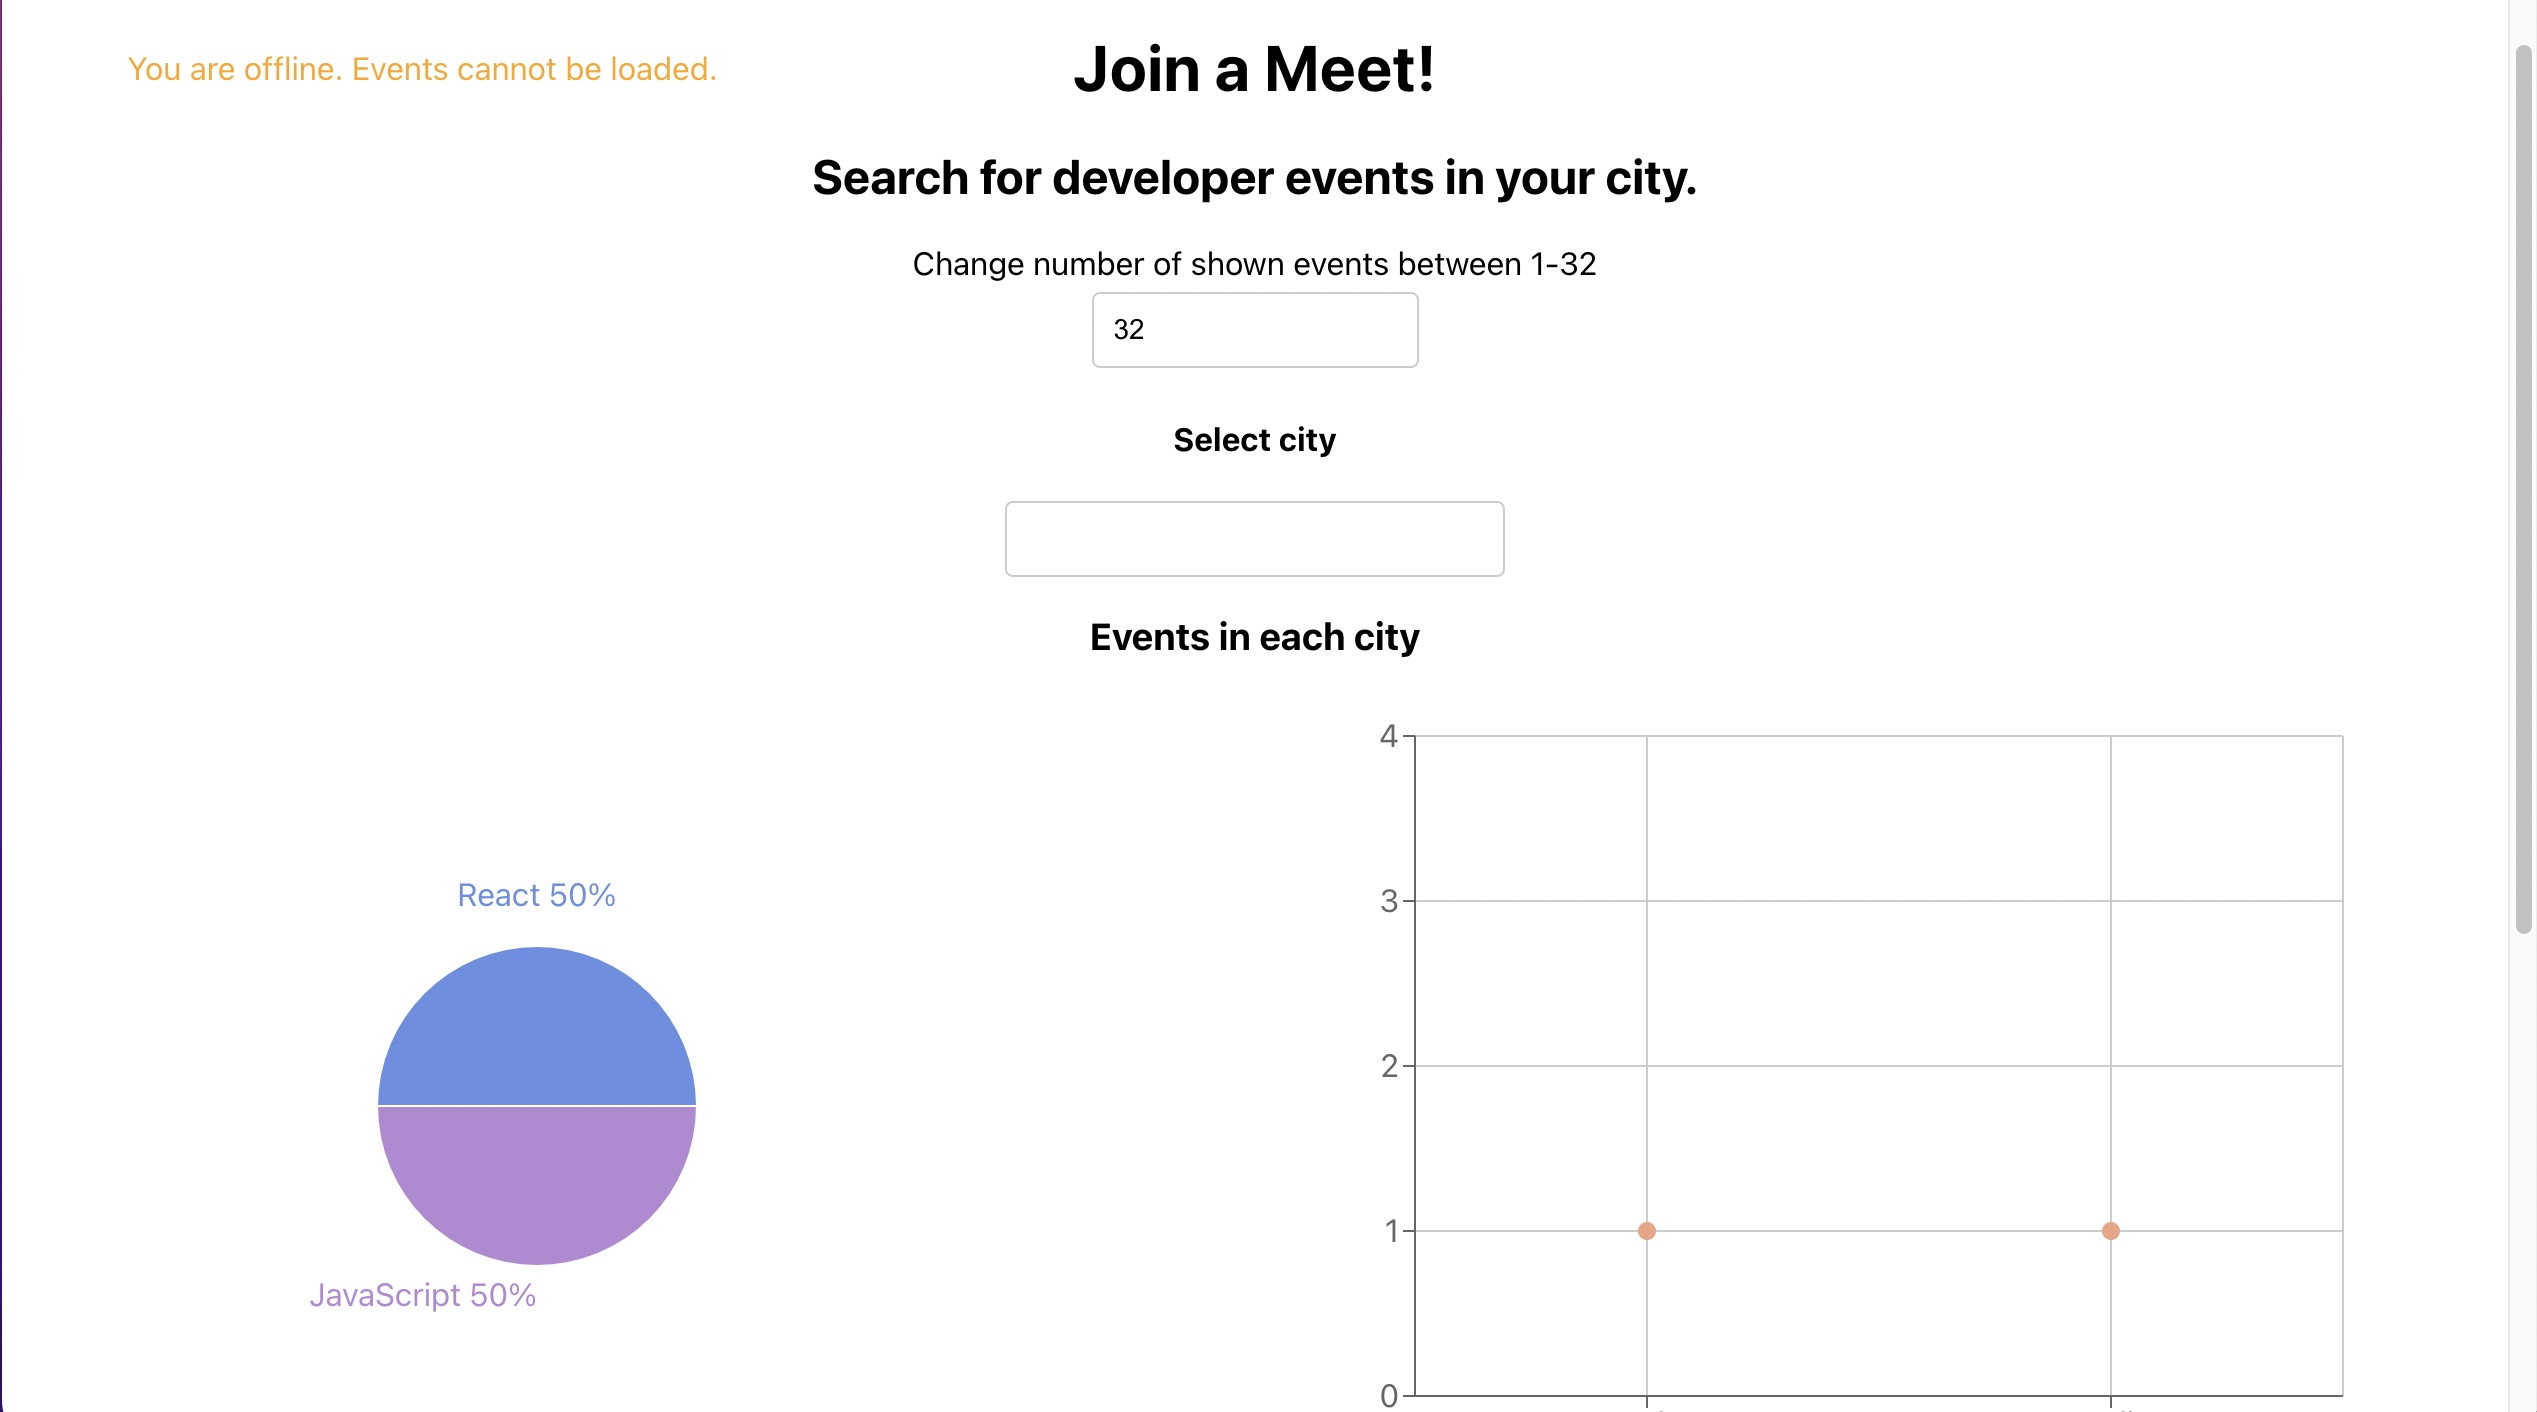The height and width of the screenshot is (1412, 2537).
Task: Click the y-axis tick labeled 3
Action: click(1389, 901)
